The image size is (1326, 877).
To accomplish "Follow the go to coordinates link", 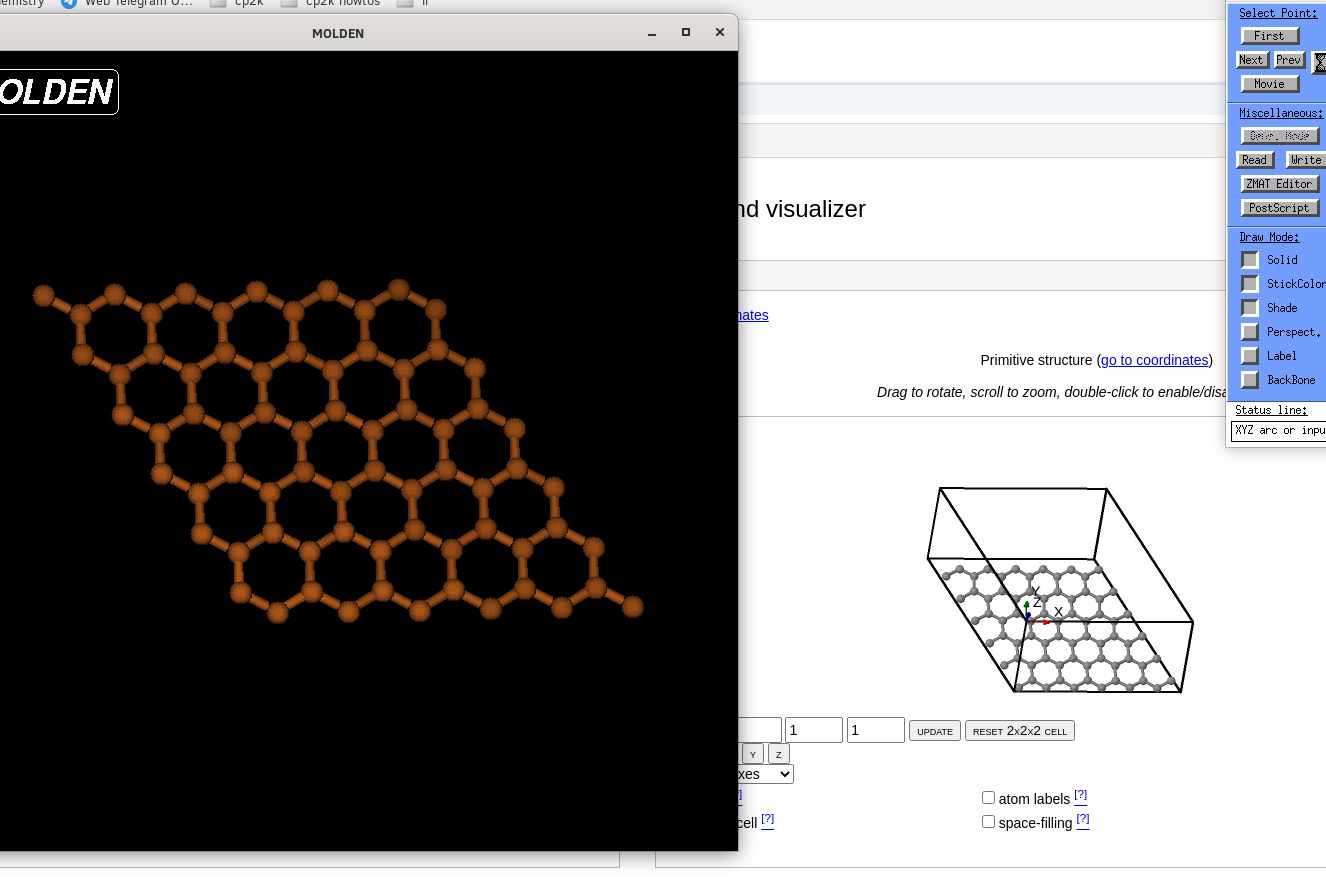I will [1154, 360].
